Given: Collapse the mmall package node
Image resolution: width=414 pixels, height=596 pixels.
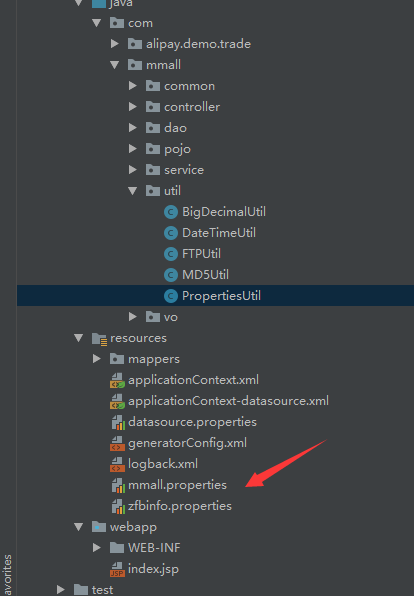Looking at the screenshot, I should click(x=114, y=65).
